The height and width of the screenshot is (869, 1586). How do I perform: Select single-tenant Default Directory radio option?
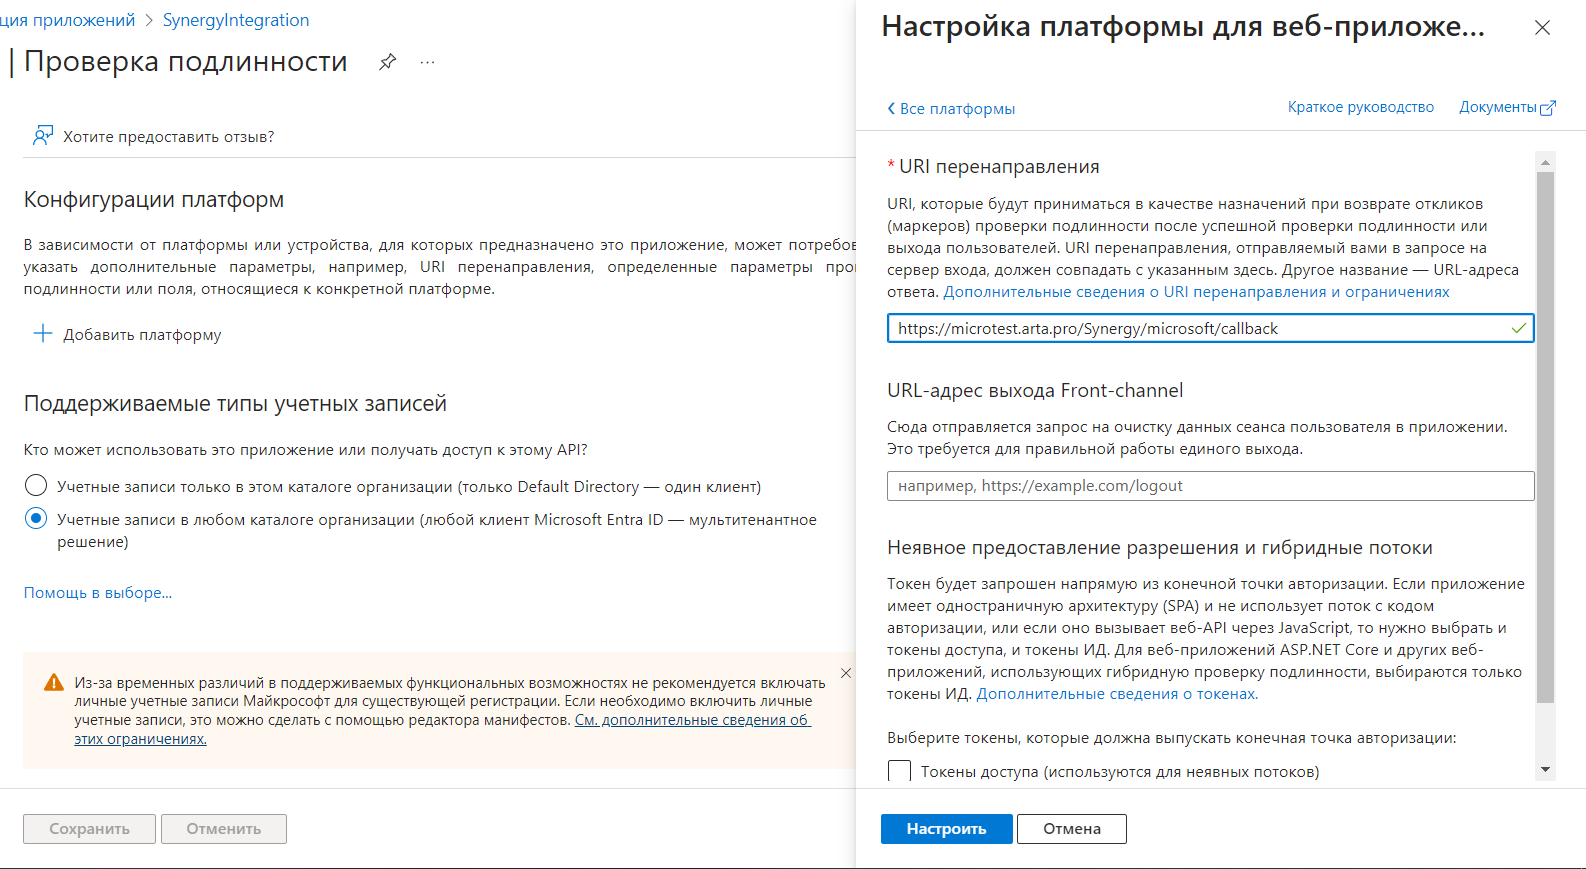point(36,486)
